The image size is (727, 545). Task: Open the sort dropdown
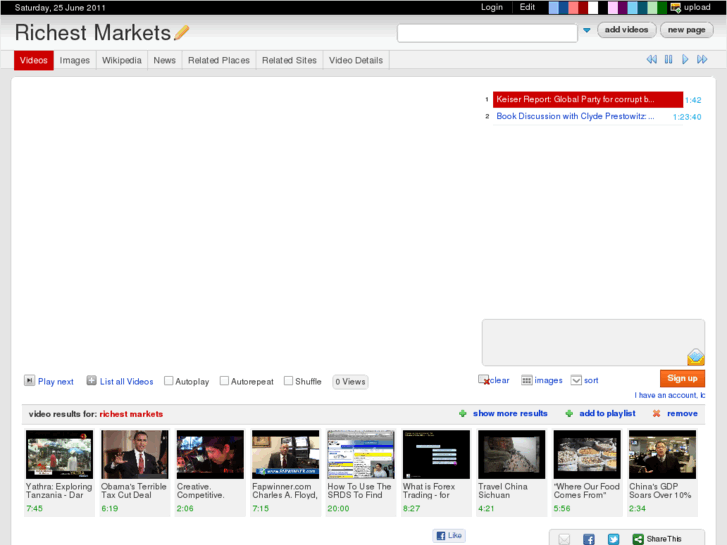576,380
